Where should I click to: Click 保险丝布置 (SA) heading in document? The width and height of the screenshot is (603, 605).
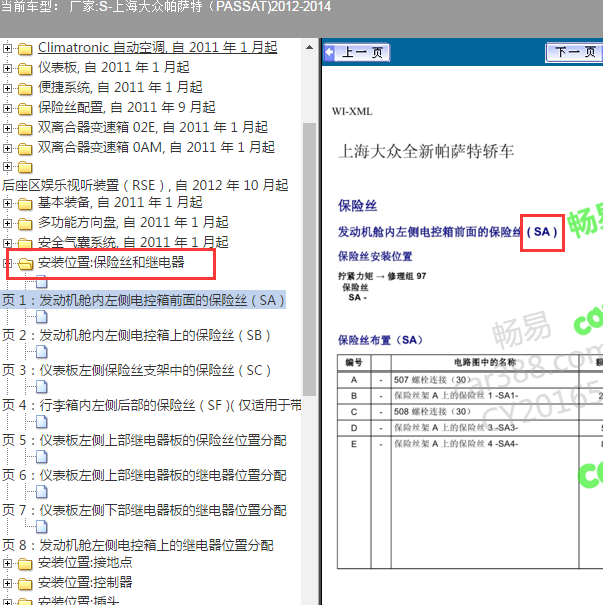pyautogui.click(x=380, y=340)
